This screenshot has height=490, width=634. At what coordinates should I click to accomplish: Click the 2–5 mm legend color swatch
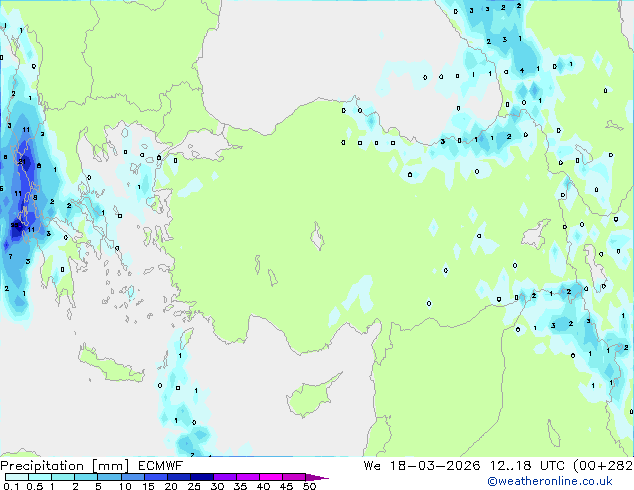pyautogui.click(x=86, y=477)
